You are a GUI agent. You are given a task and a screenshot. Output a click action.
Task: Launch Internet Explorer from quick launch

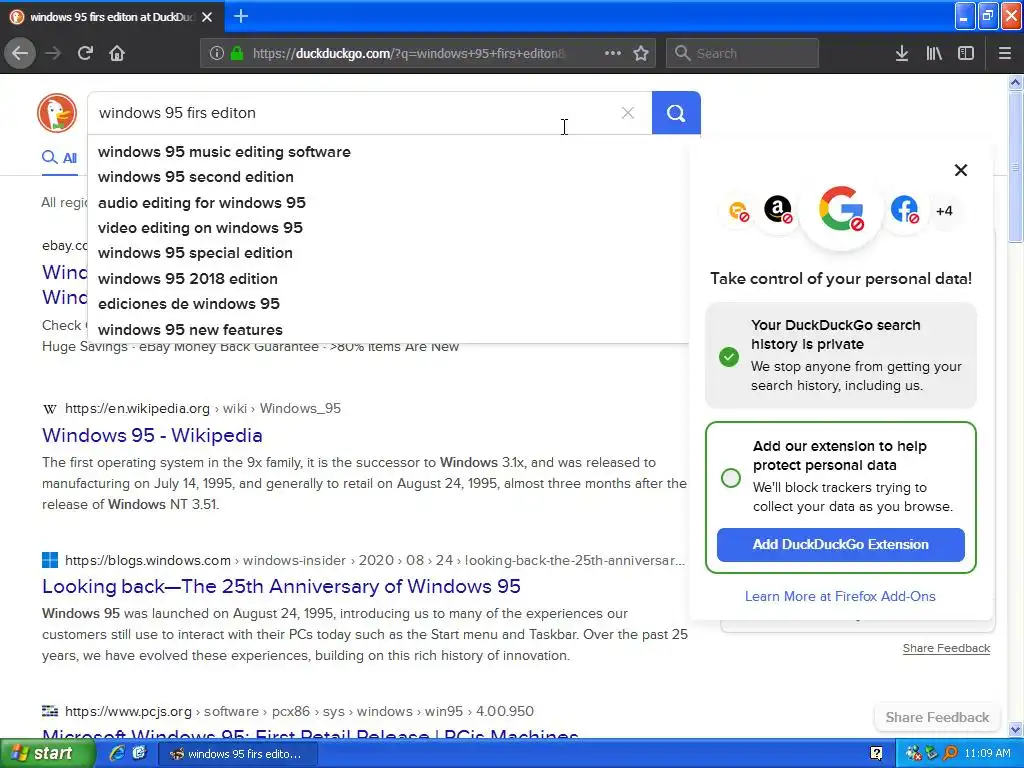(117, 753)
